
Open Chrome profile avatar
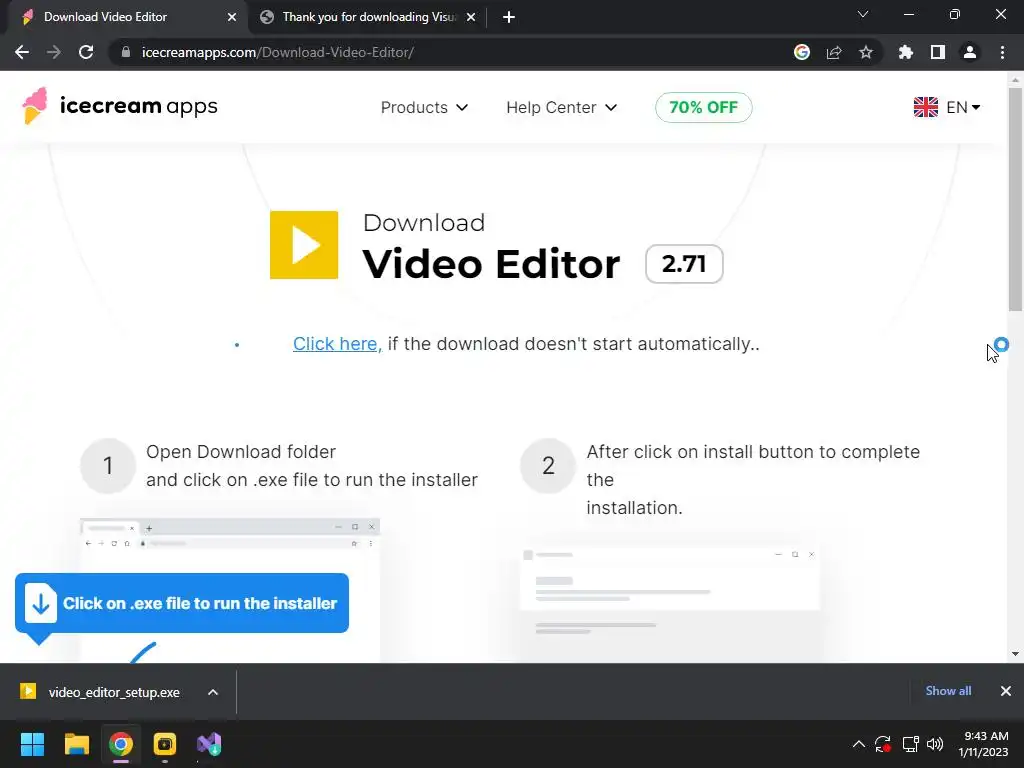(970, 52)
